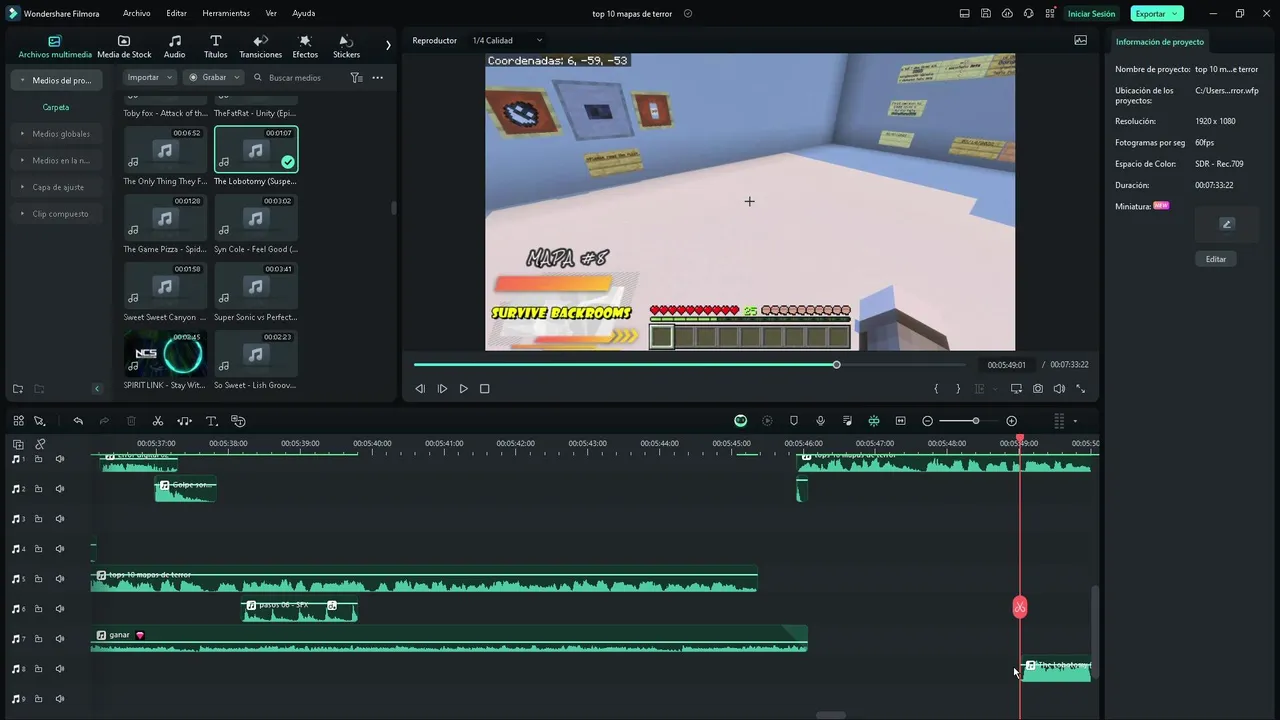Viewport: 1280px width, 720px height.
Task: Open the 1/4 Calidad quality dropdown
Action: tap(507, 40)
